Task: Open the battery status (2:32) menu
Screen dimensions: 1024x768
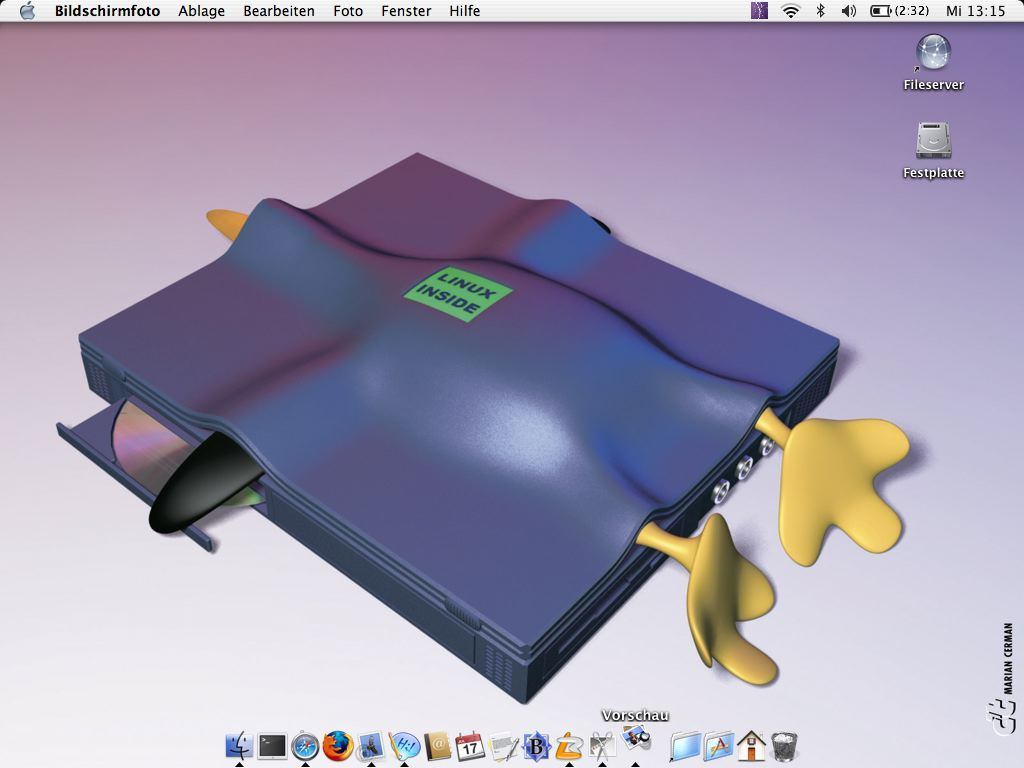Action: [899, 11]
